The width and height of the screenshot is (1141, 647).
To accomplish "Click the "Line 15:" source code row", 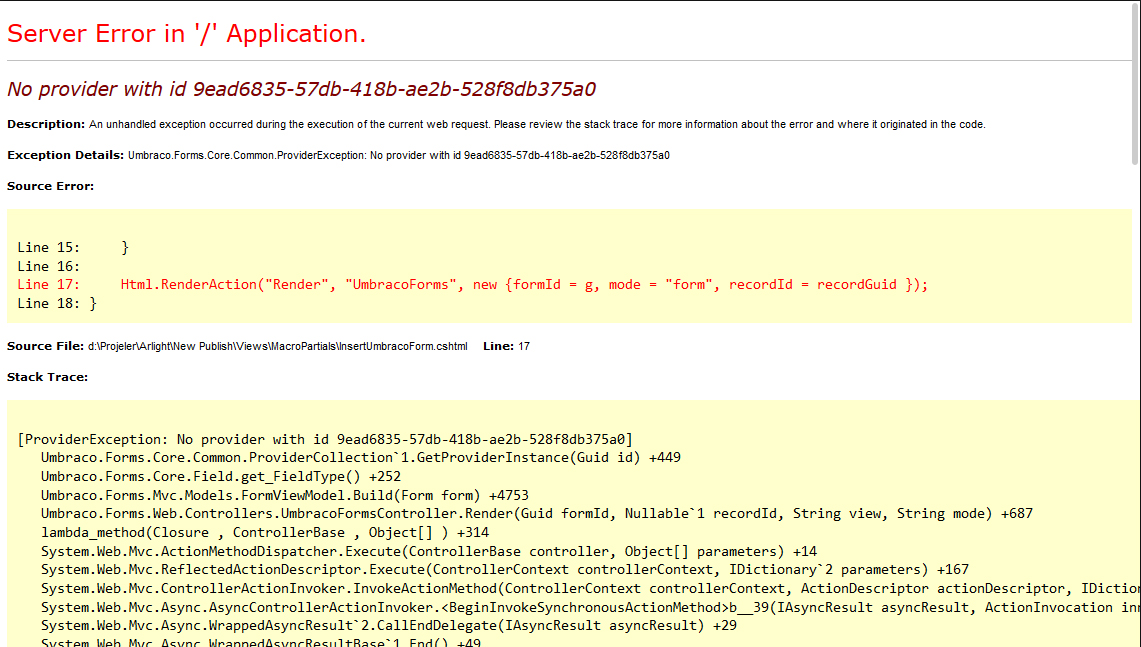I will coord(73,247).
